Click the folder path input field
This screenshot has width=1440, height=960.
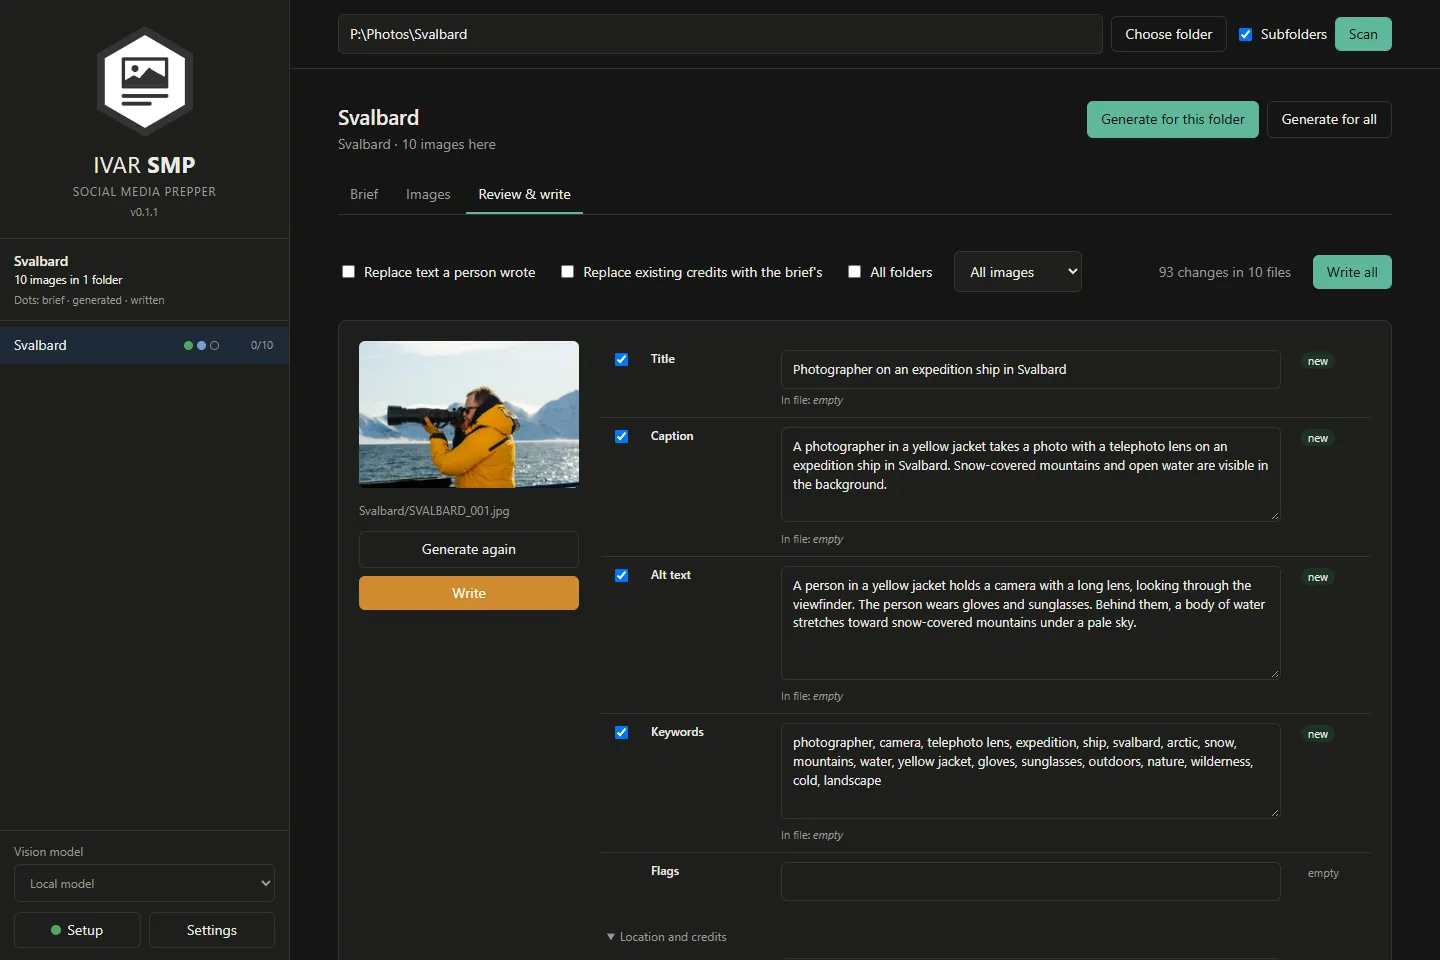pyautogui.click(x=720, y=34)
